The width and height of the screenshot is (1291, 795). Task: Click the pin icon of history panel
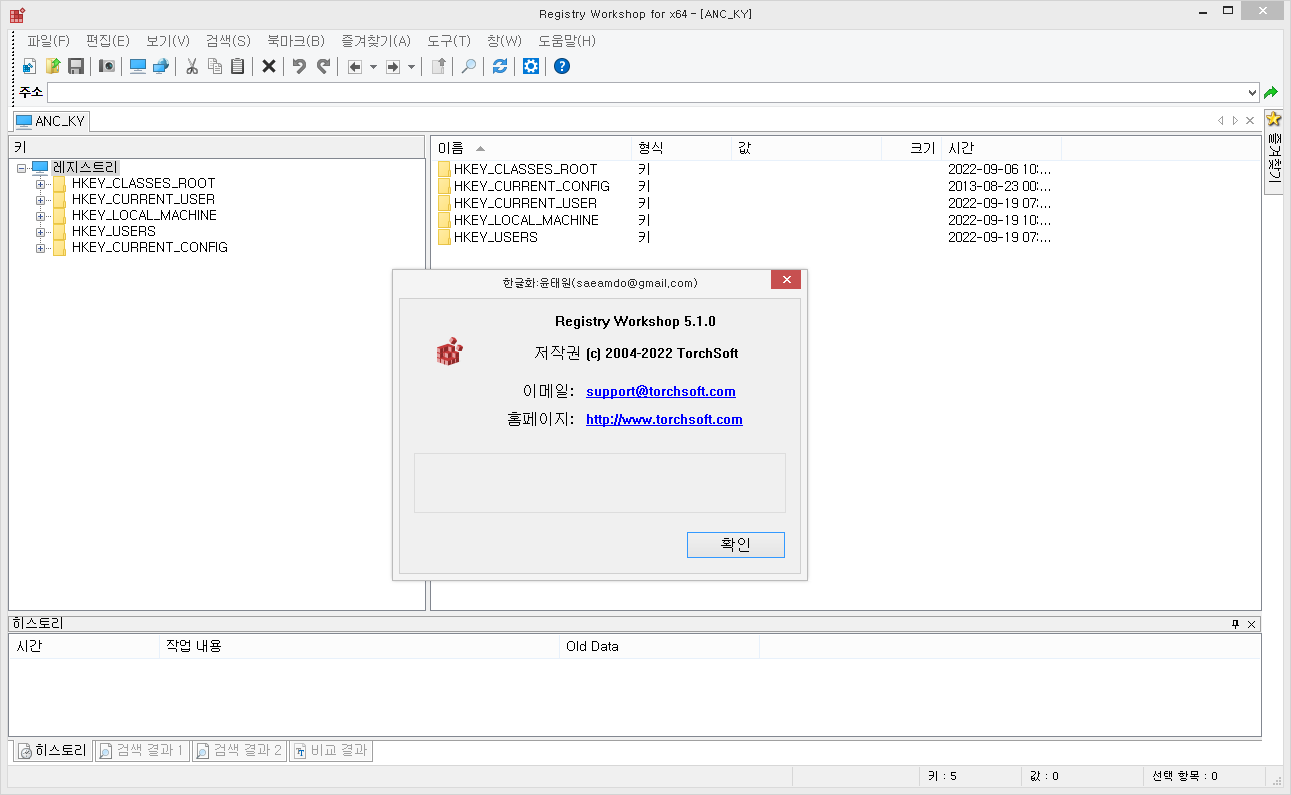click(1235, 624)
